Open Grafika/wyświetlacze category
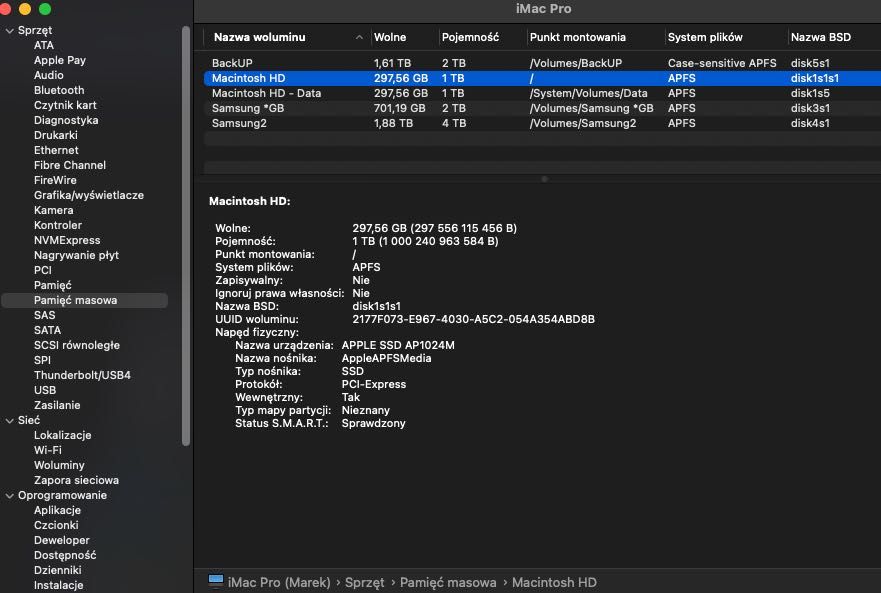The height and width of the screenshot is (593, 881). pyautogui.click(x=89, y=195)
